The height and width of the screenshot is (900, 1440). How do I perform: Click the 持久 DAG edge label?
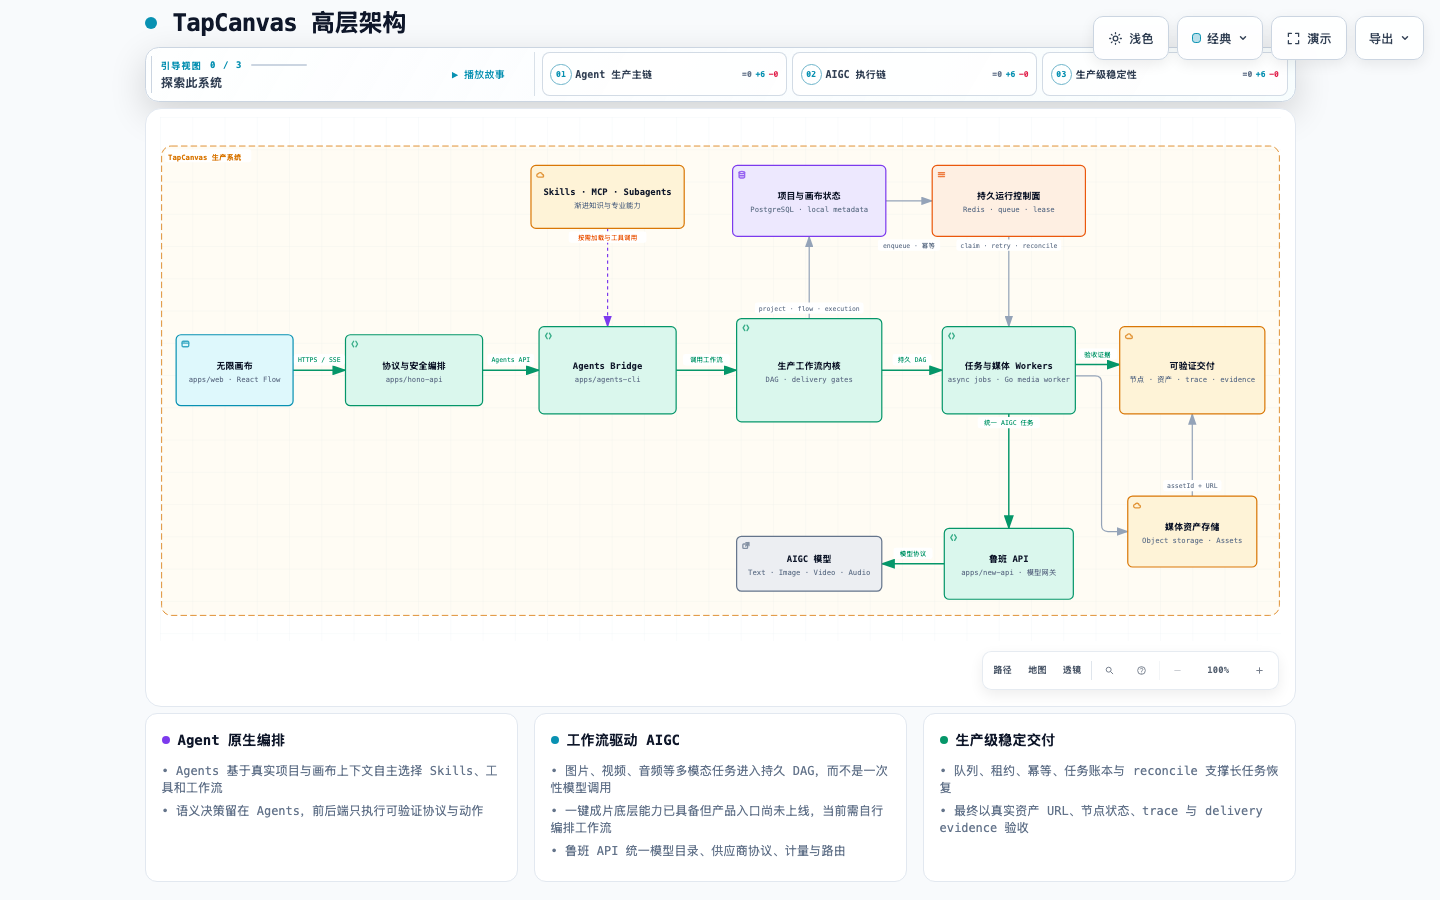coord(912,360)
